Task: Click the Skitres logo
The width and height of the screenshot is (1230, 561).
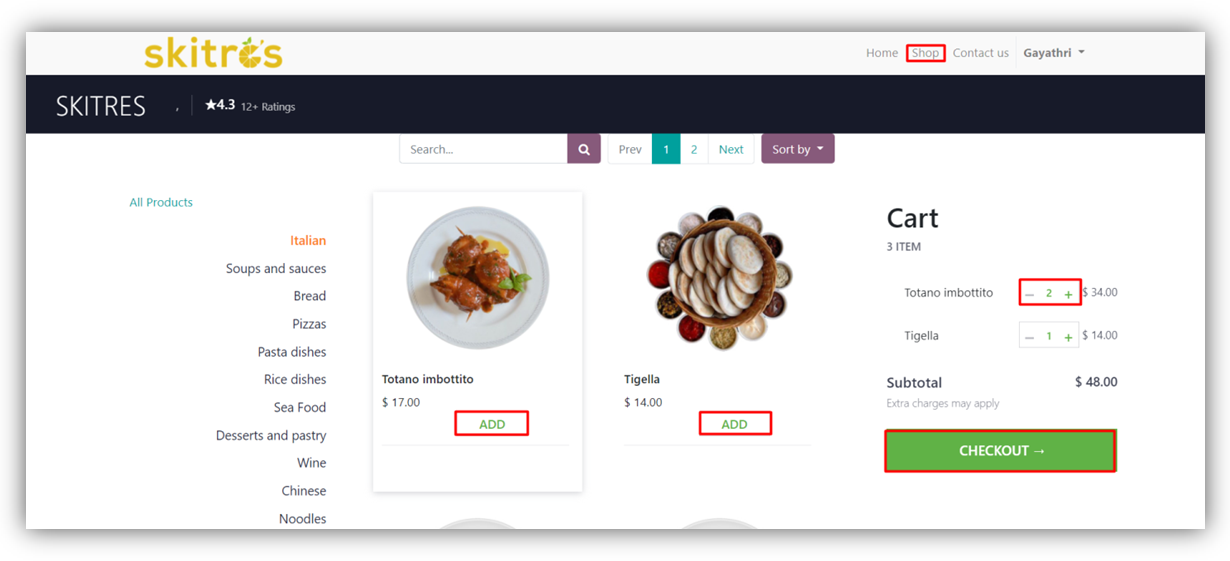Action: coord(213,53)
